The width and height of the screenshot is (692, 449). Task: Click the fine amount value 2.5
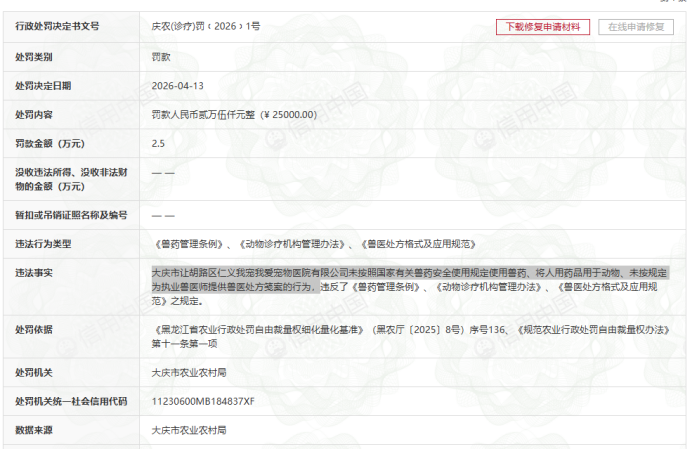point(158,143)
